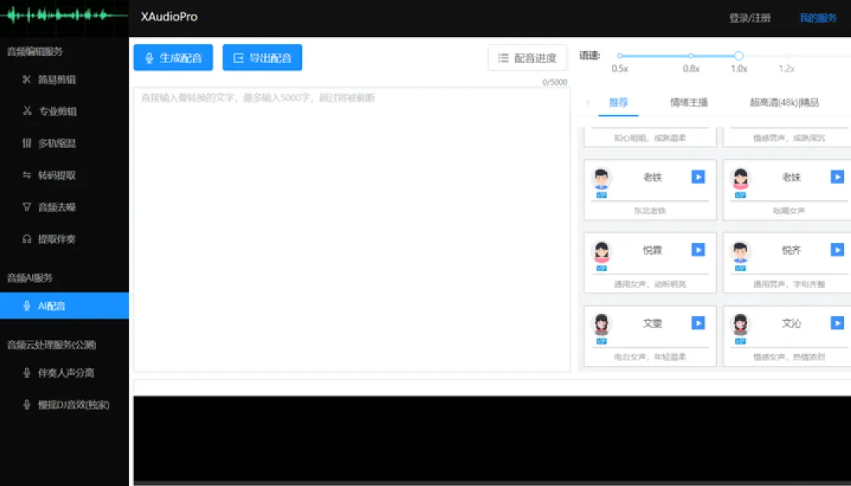851x486 pixels.
Task: Click the text input area
Action: pos(350,230)
